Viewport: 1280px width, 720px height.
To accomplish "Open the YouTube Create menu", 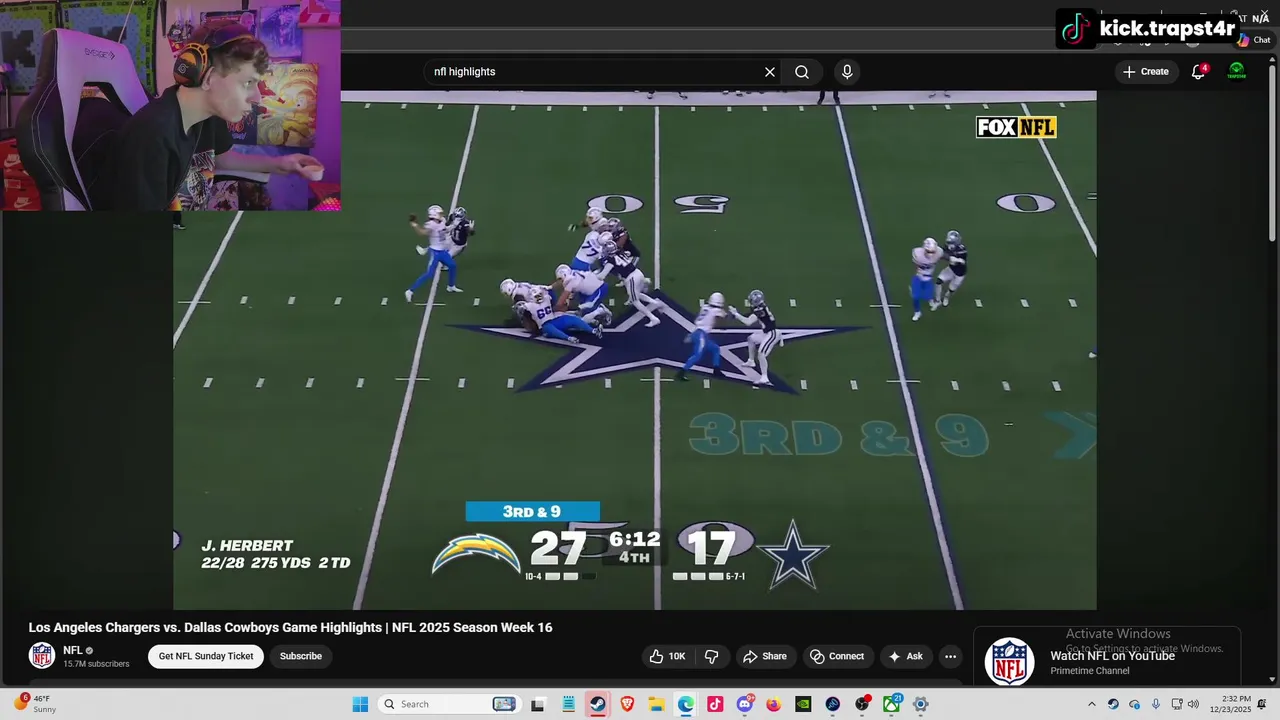I will point(1146,72).
